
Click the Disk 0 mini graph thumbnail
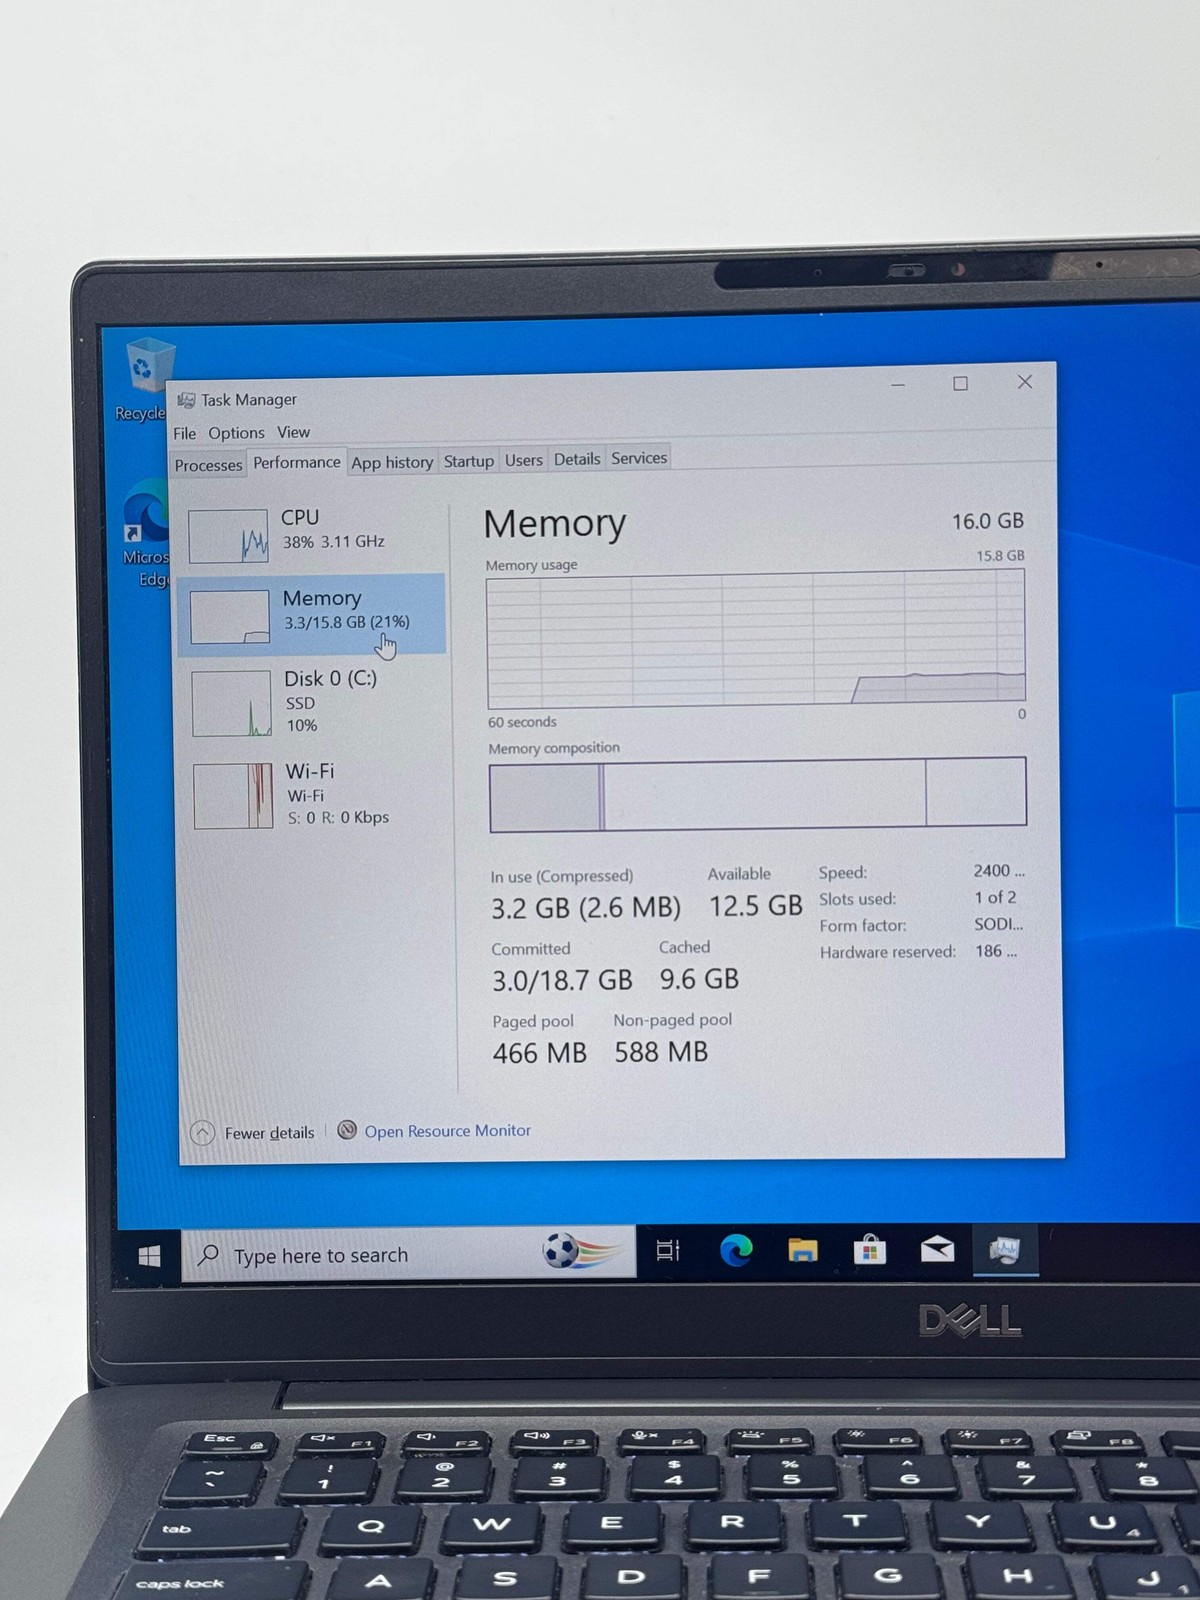click(231, 703)
